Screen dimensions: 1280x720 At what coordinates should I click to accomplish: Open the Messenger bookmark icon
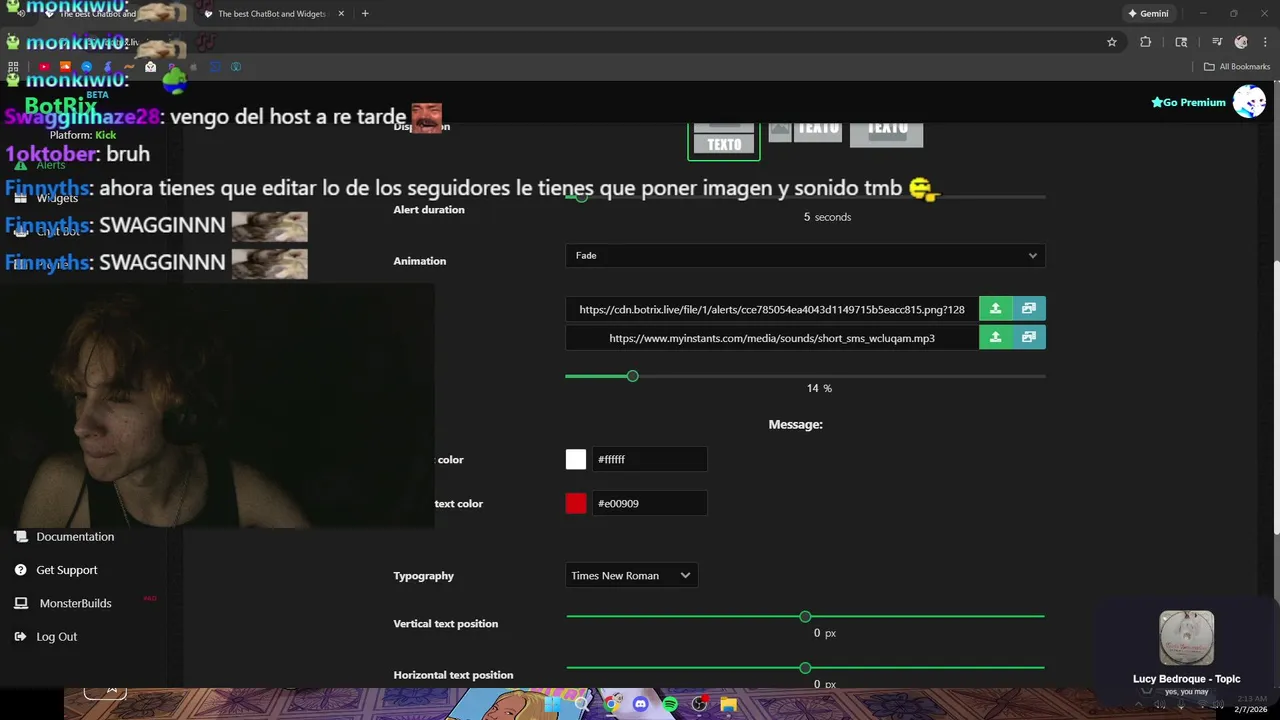coord(86,67)
